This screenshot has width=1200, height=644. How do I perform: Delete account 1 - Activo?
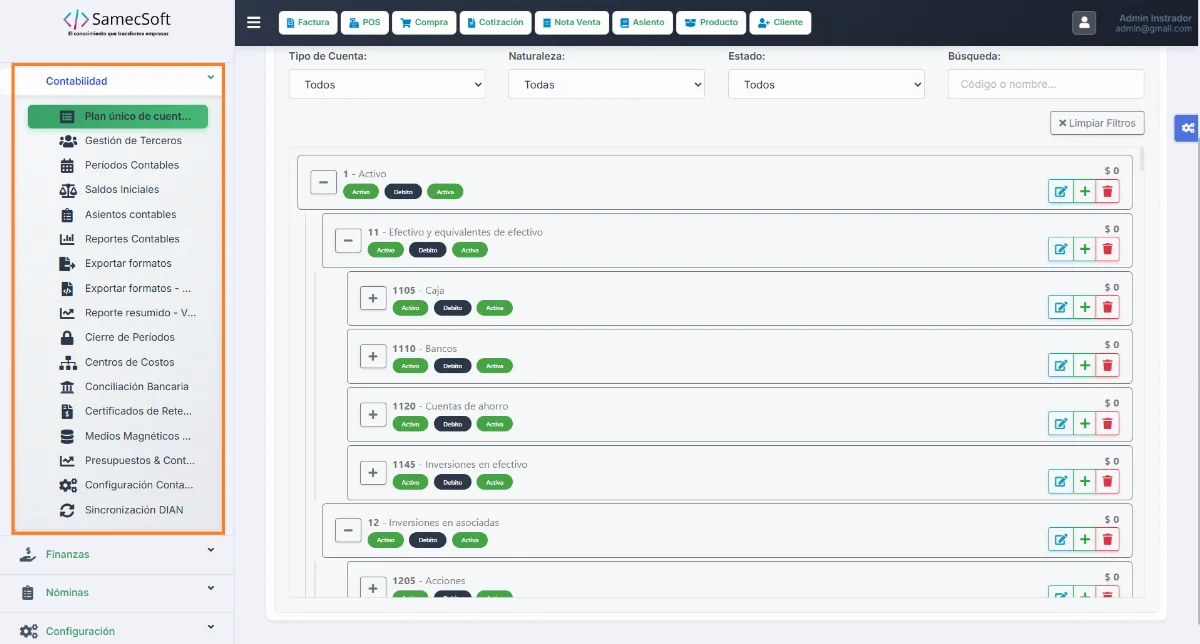click(1107, 191)
